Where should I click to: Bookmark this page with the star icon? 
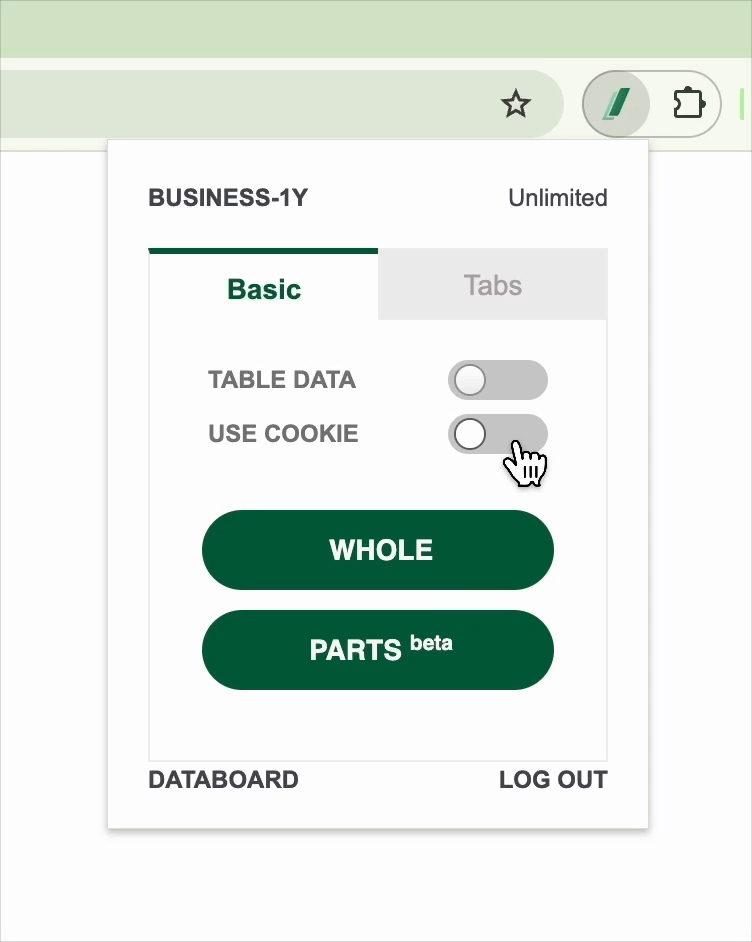[516, 103]
